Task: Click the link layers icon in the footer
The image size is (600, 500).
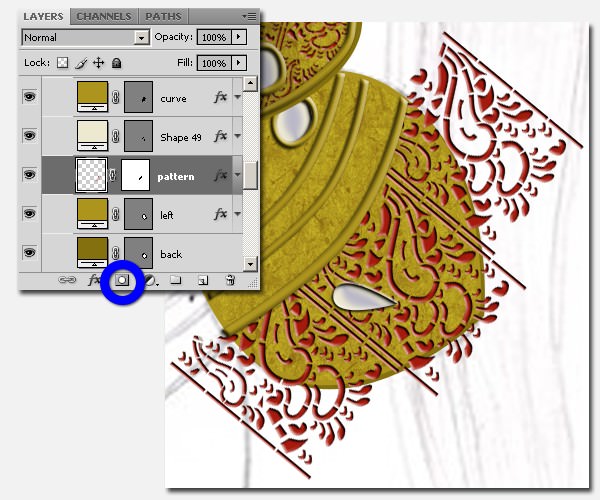Action: pyautogui.click(x=67, y=280)
